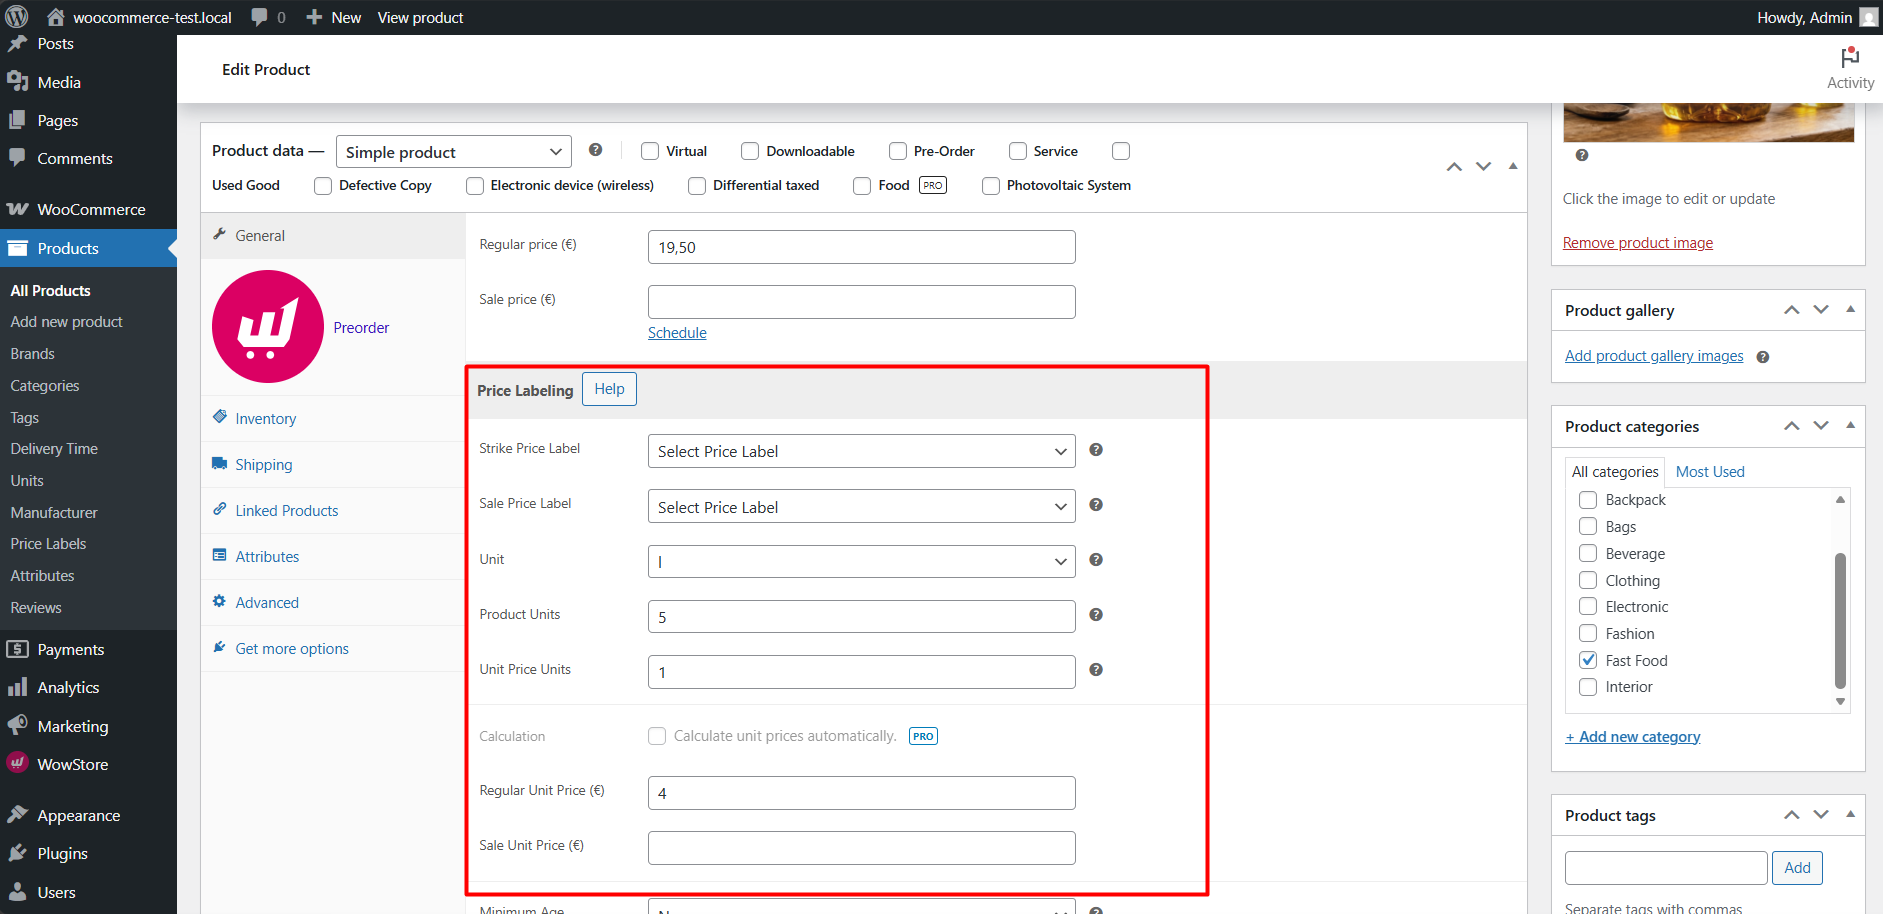Open the Unit selection dropdown
1883x914 pixels.
coord(860,561)
